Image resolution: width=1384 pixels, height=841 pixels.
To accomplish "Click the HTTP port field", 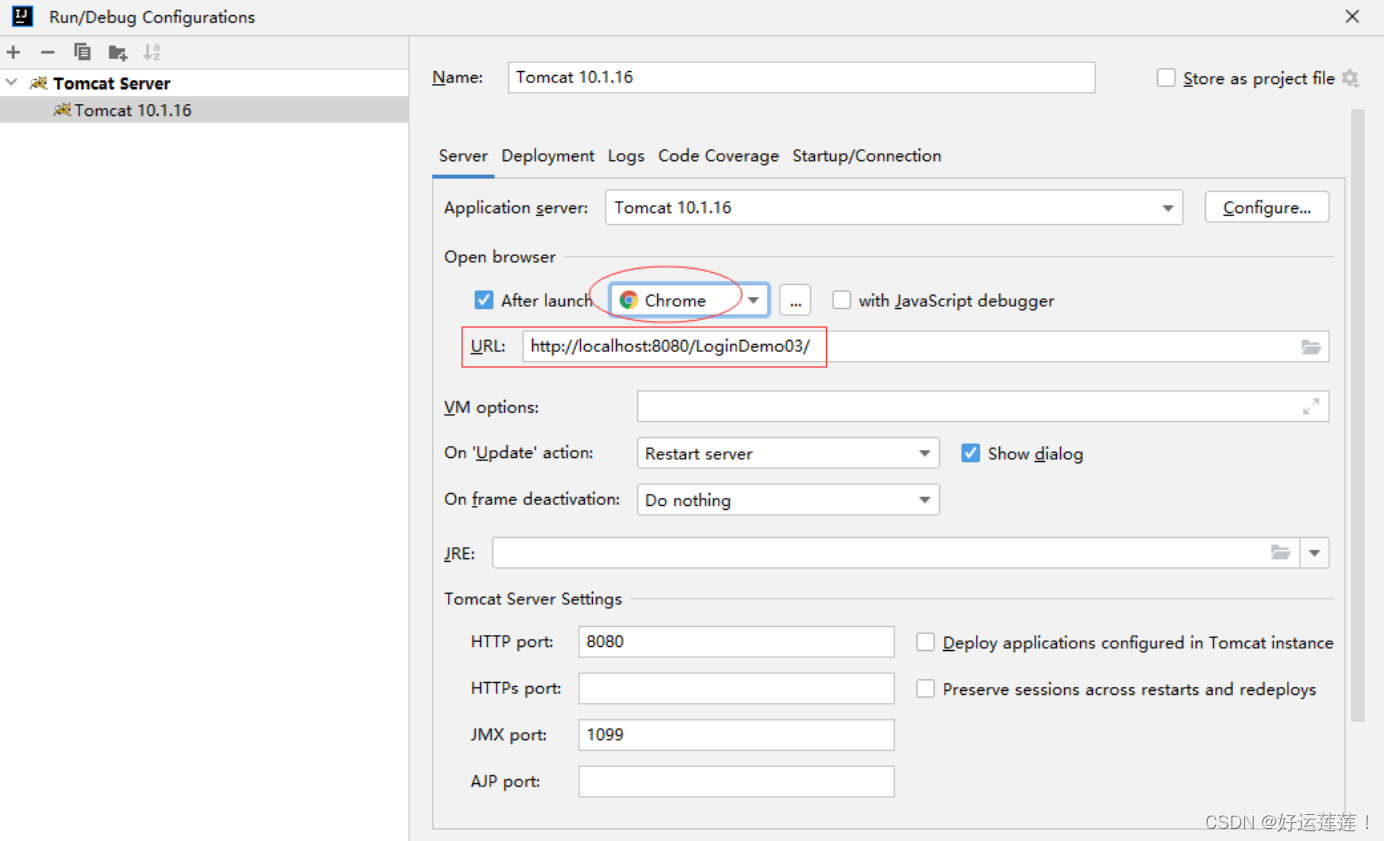I will coord(736,642).
